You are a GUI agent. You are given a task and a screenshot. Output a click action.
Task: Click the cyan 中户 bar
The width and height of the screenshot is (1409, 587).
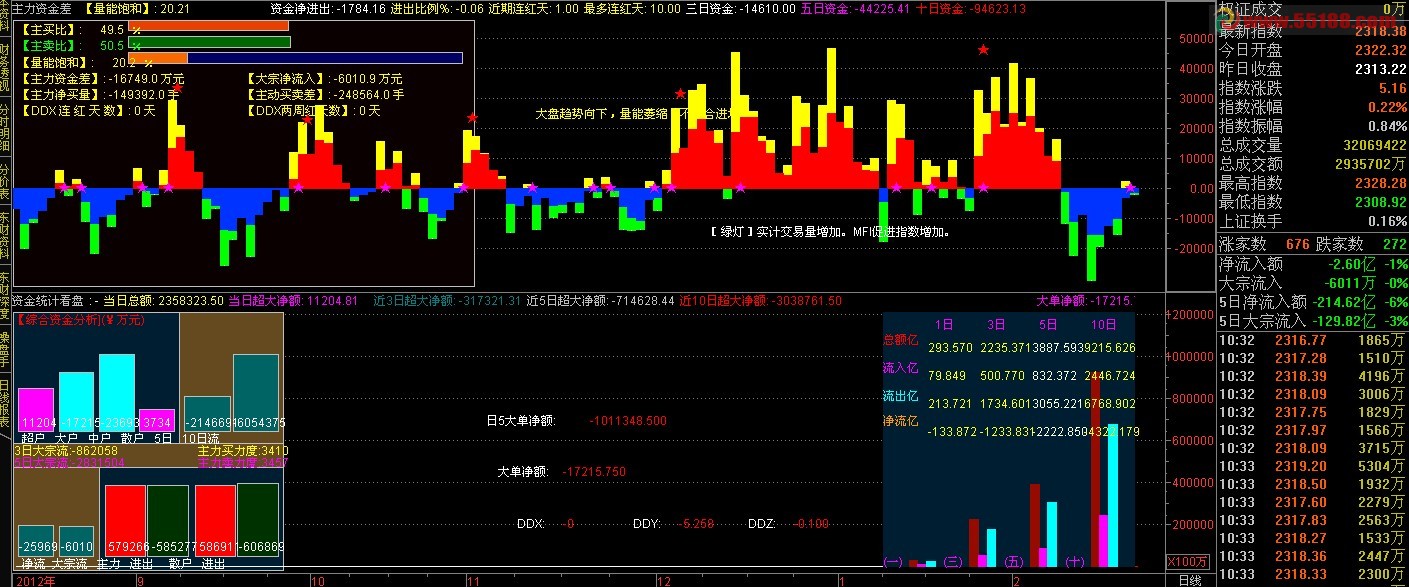coord(116,392)
